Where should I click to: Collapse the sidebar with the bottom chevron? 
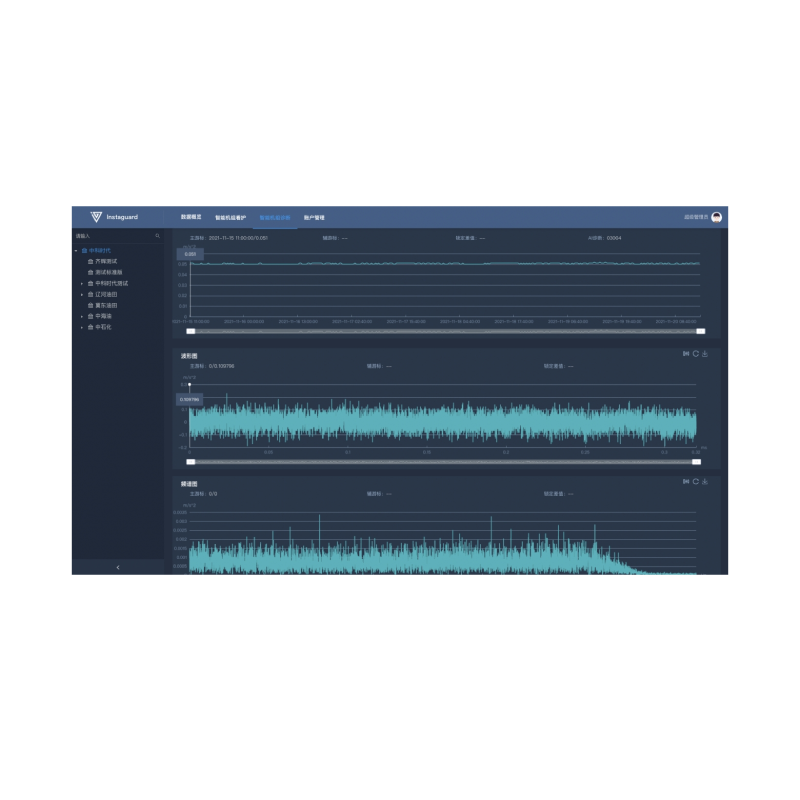[x=117, y=567]
